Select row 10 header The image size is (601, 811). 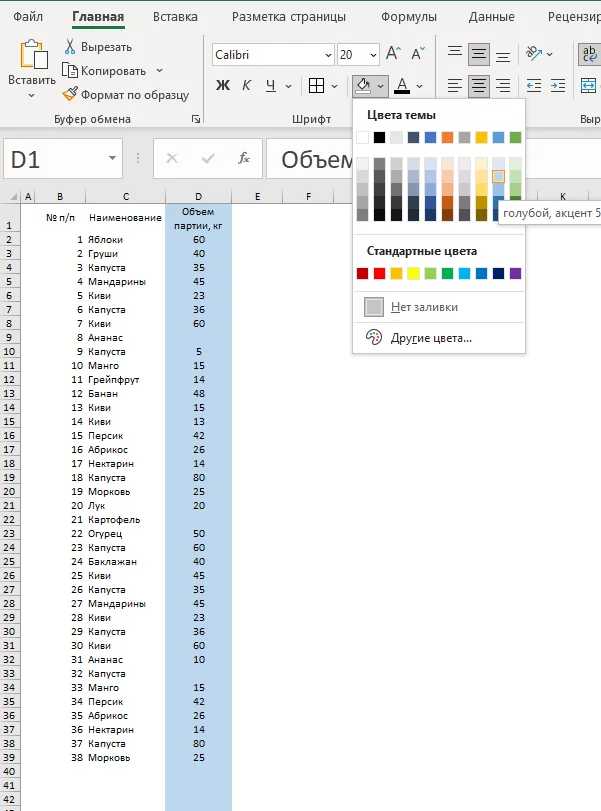pos(9,352)
